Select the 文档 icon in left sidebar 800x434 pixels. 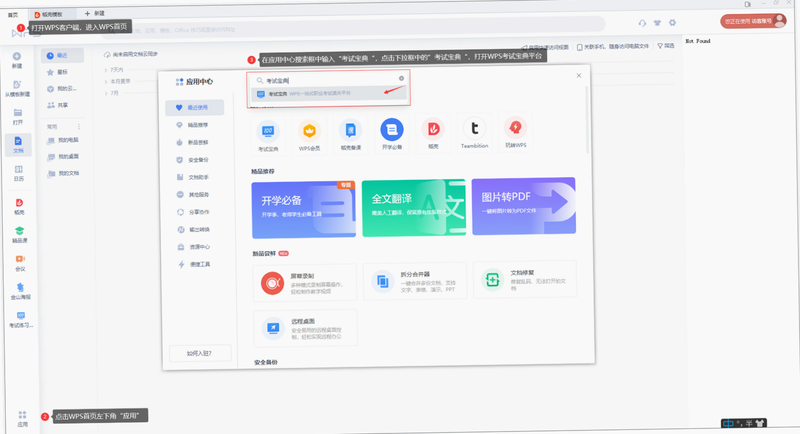click(x=18, y=145)
